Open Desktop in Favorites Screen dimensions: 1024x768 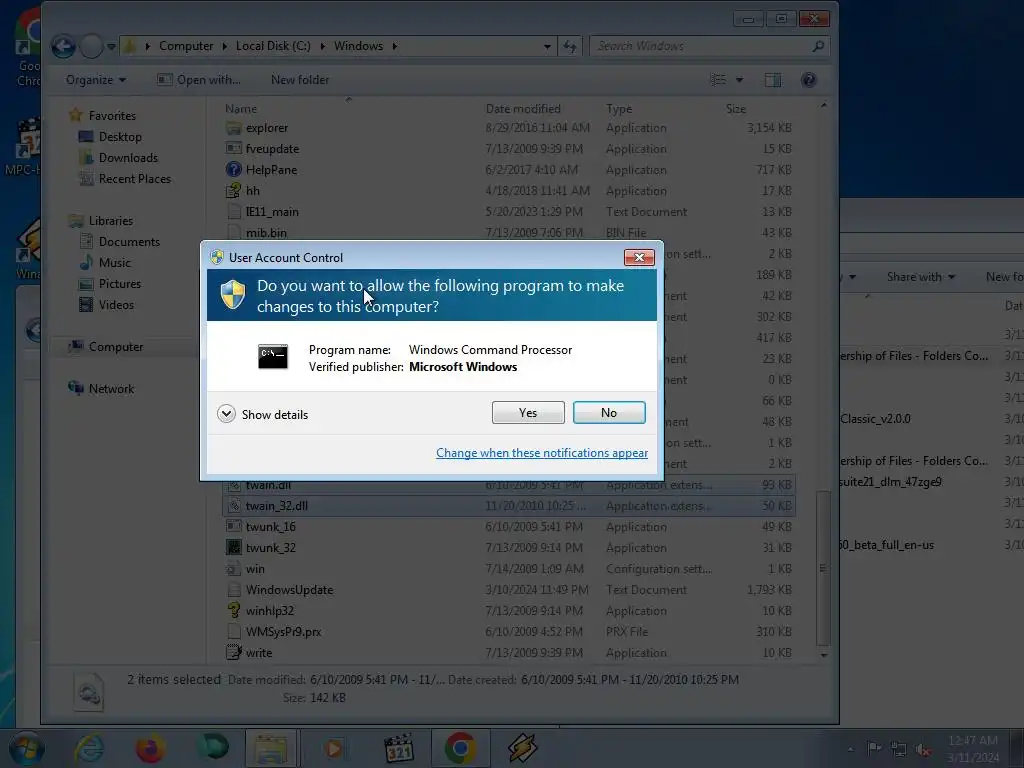[120, 136]
